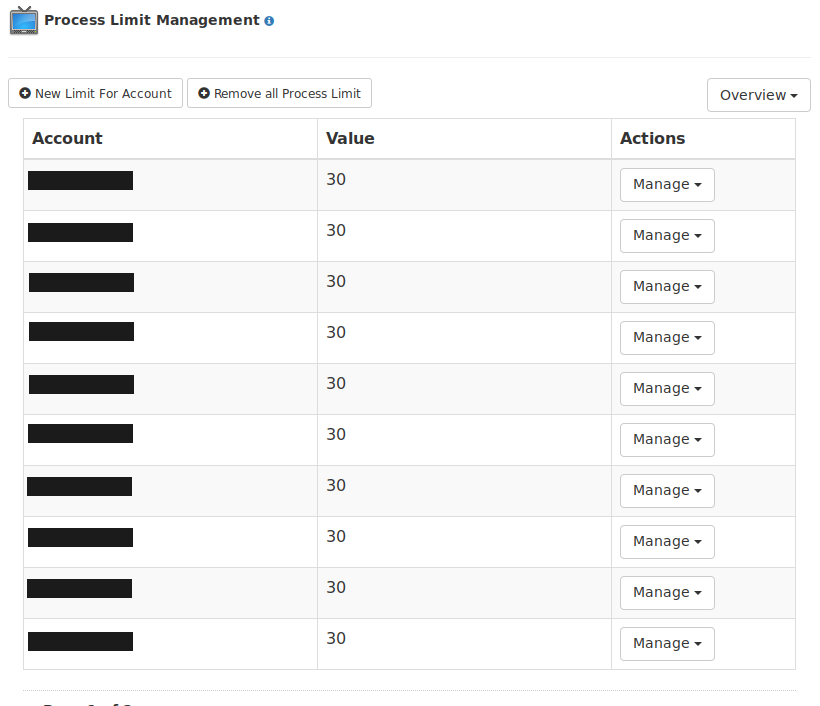Open the Manage dropdown in the last row
Viewport: 820px width, 706px height.
pos(667,644)
